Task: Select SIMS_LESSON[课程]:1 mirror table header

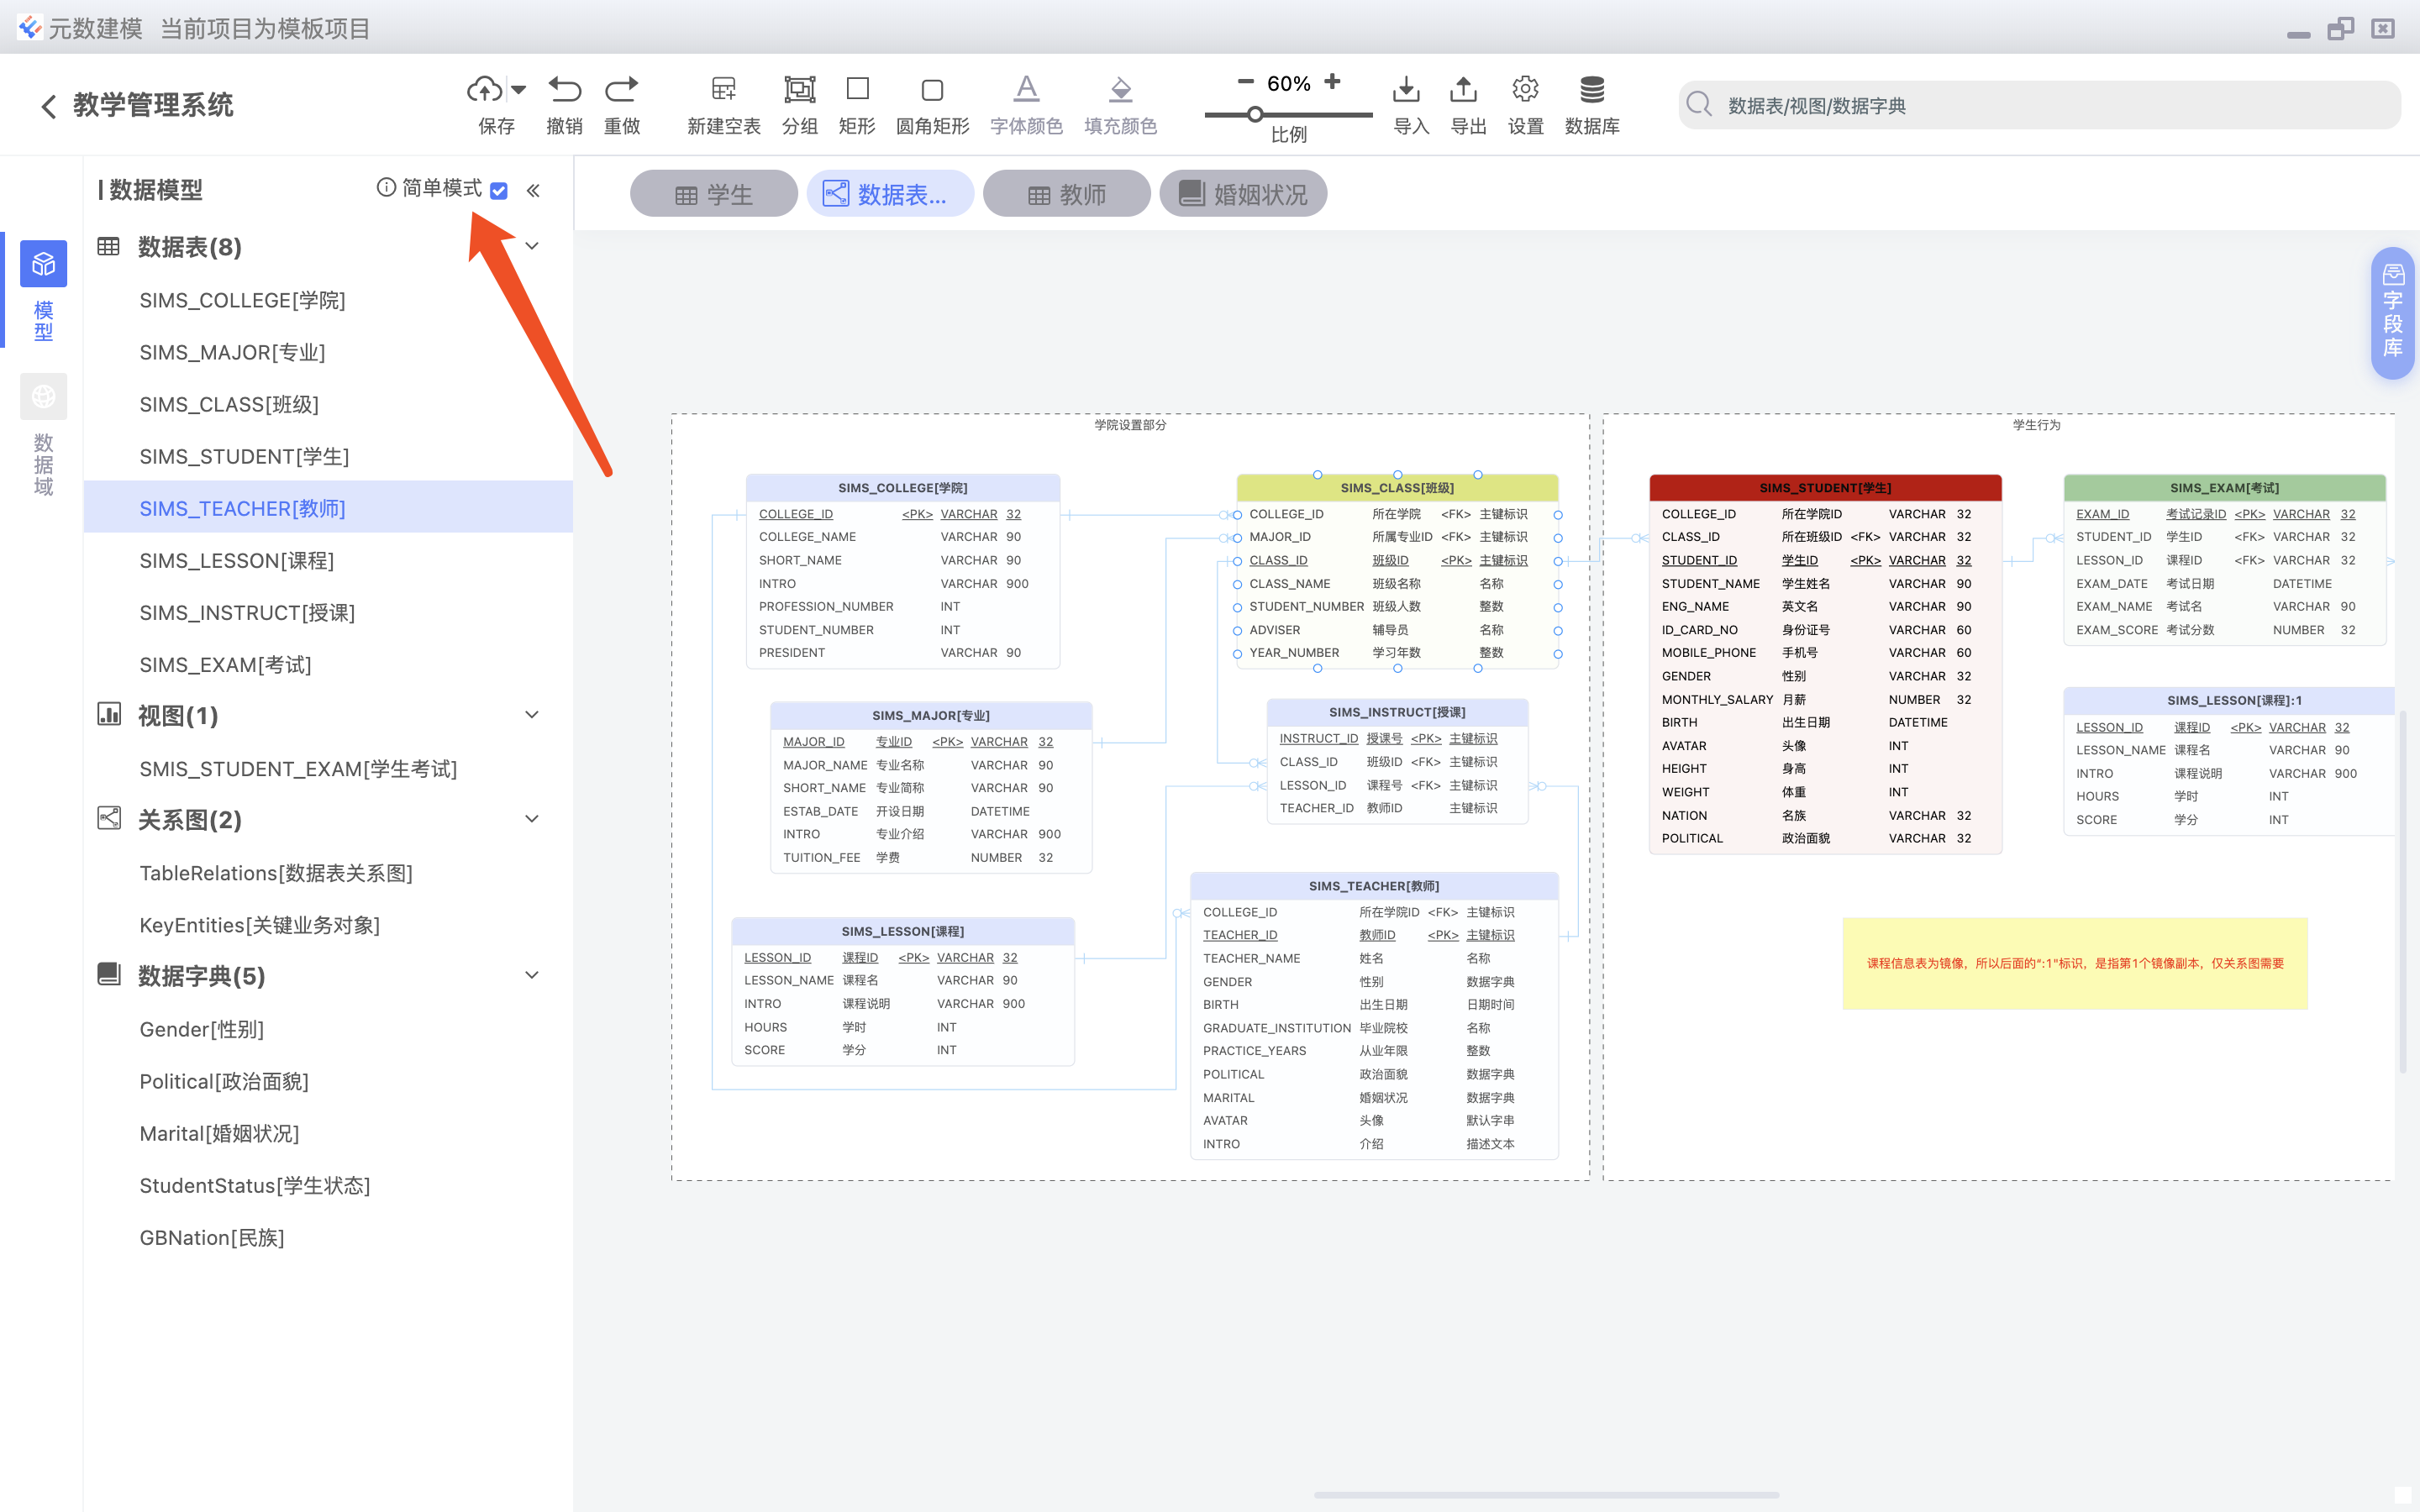Action: 2230,700
